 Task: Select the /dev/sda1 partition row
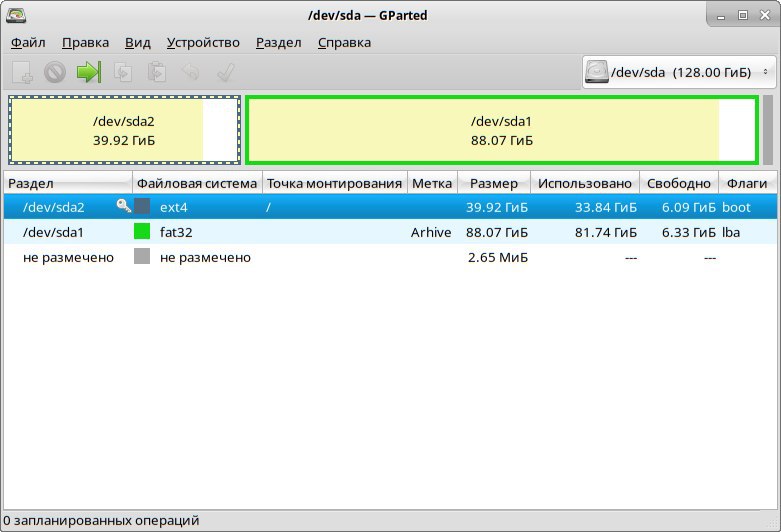coord(390,232)
